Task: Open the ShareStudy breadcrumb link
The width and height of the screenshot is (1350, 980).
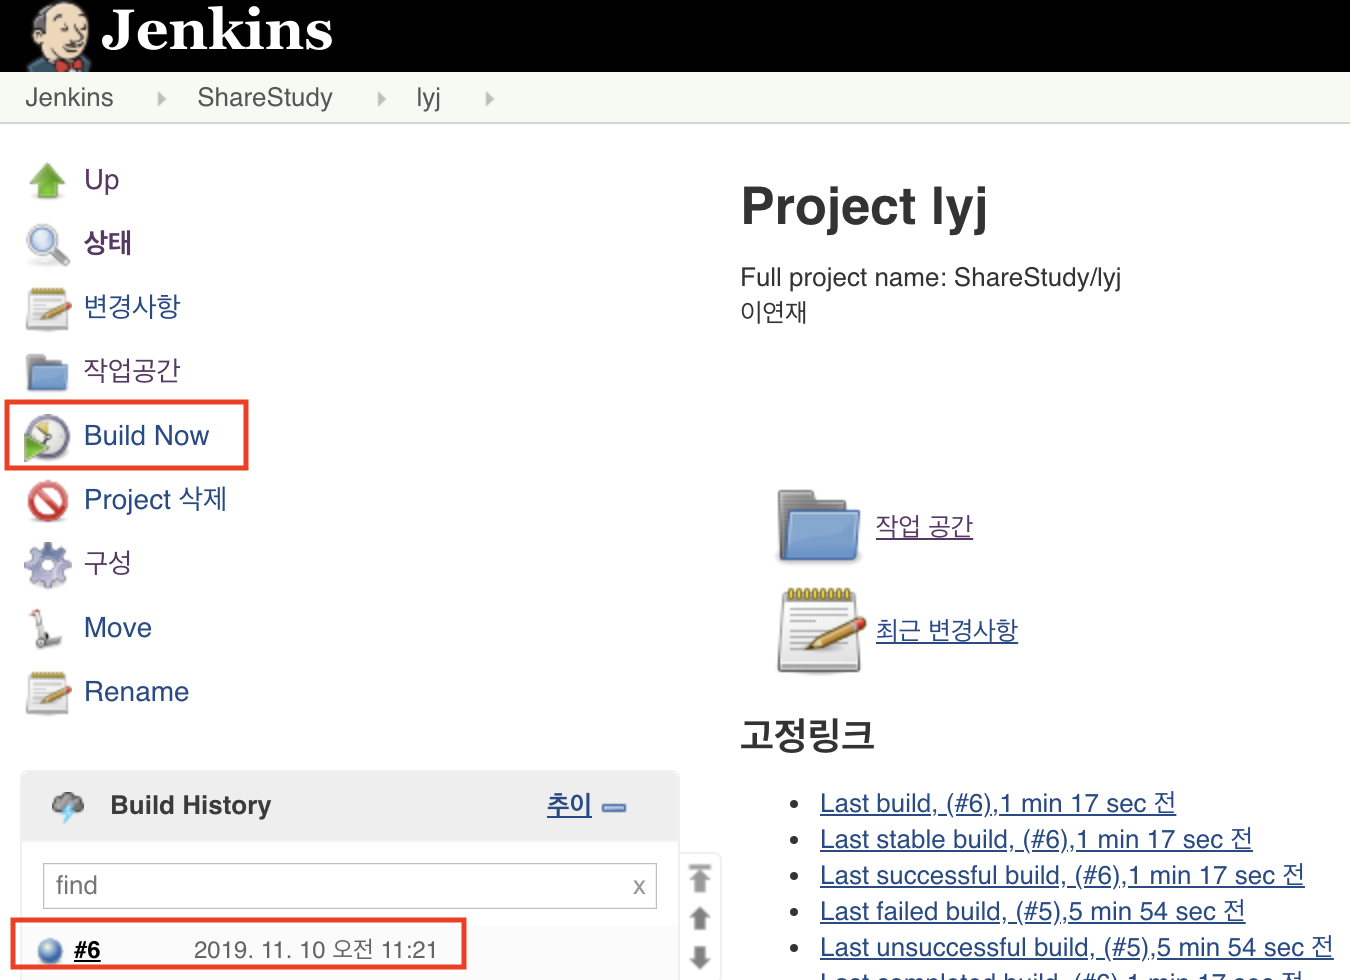Action: click(x=265, y=98)
